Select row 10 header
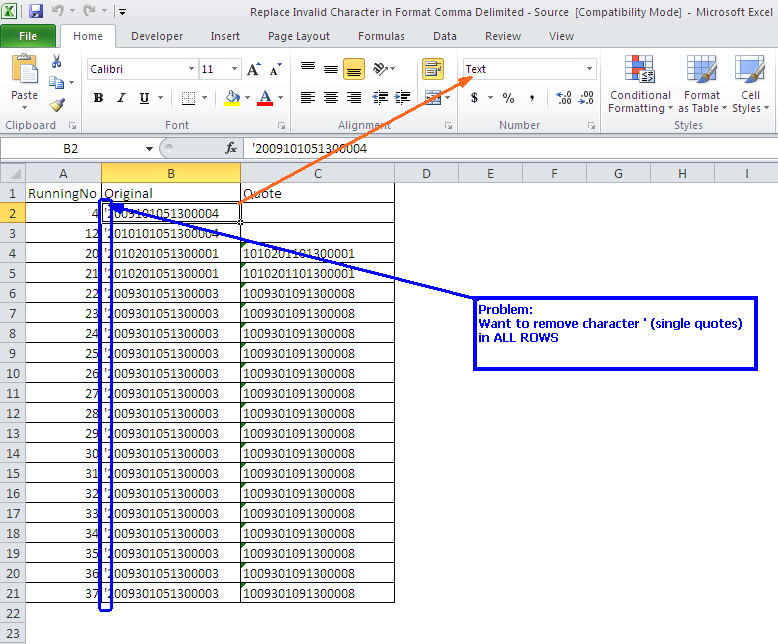Image resolution: width=778 pixels, height=644 pixels. [13, 374]
